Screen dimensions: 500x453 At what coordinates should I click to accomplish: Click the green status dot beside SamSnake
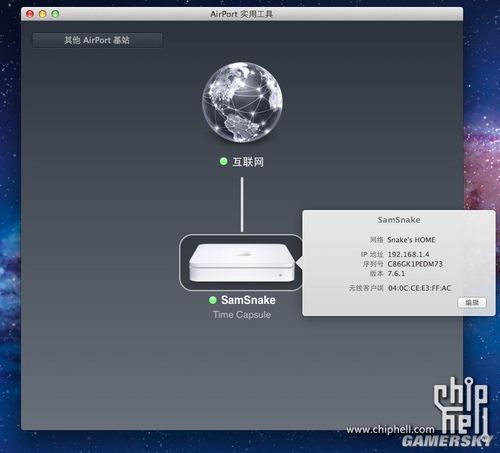tap(213, 300)
